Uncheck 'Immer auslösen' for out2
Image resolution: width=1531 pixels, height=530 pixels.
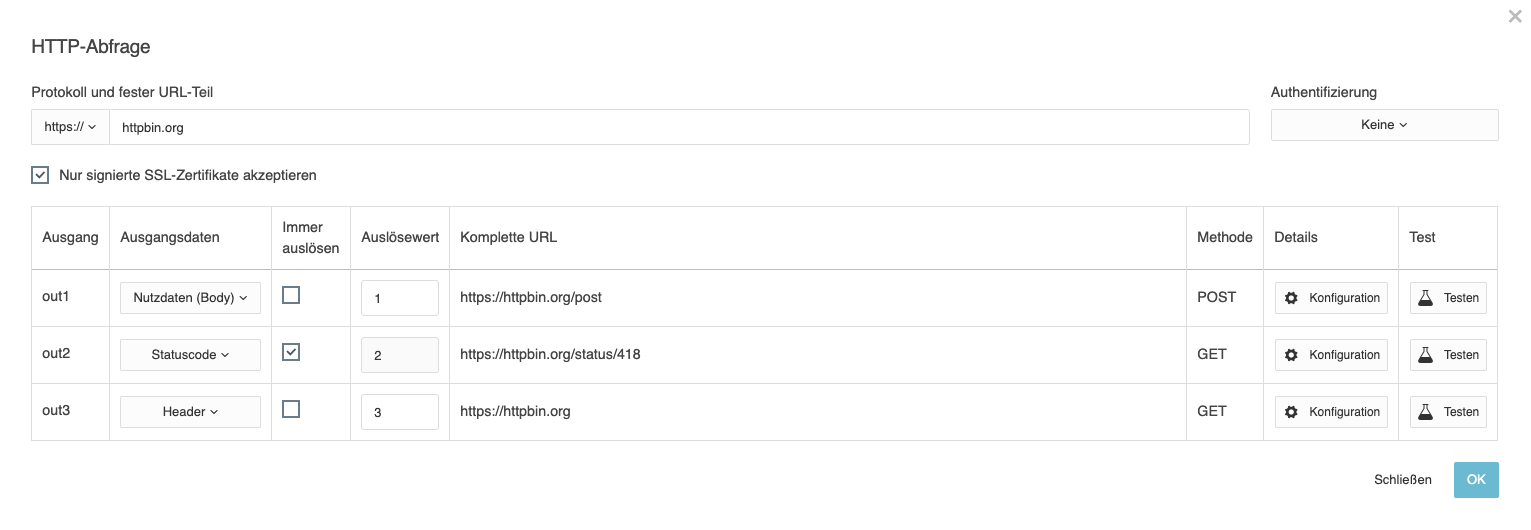(291, 352)
